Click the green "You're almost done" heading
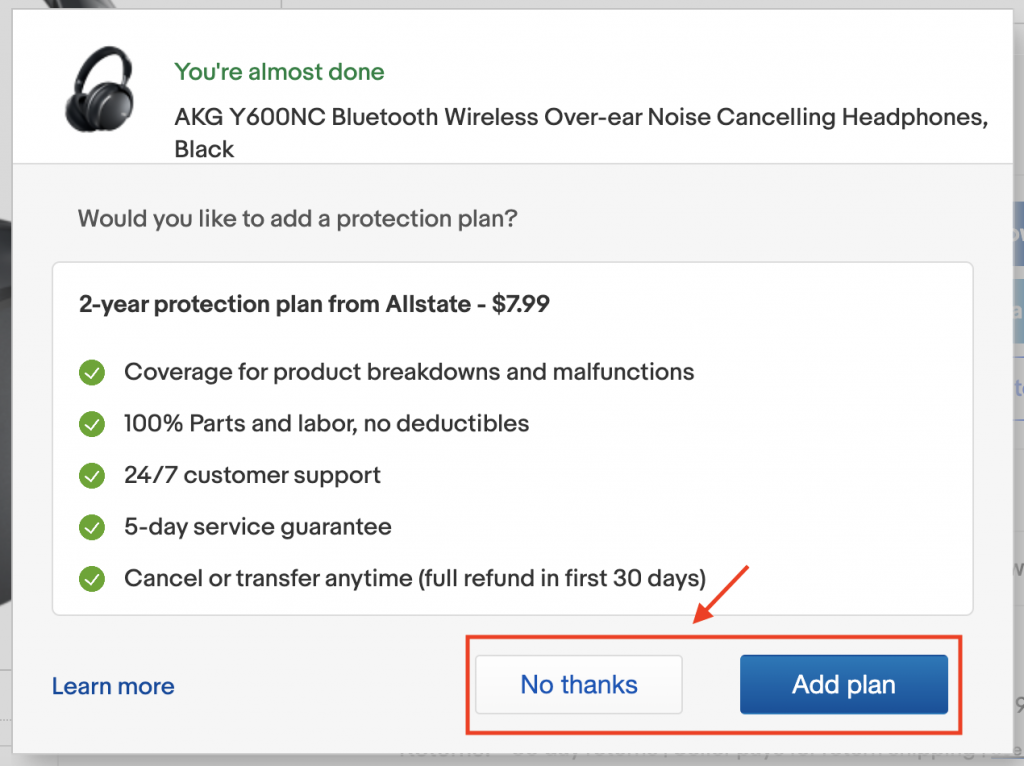Image resolution: width=1024 pixels, height=766 pixels. [279, 72]
